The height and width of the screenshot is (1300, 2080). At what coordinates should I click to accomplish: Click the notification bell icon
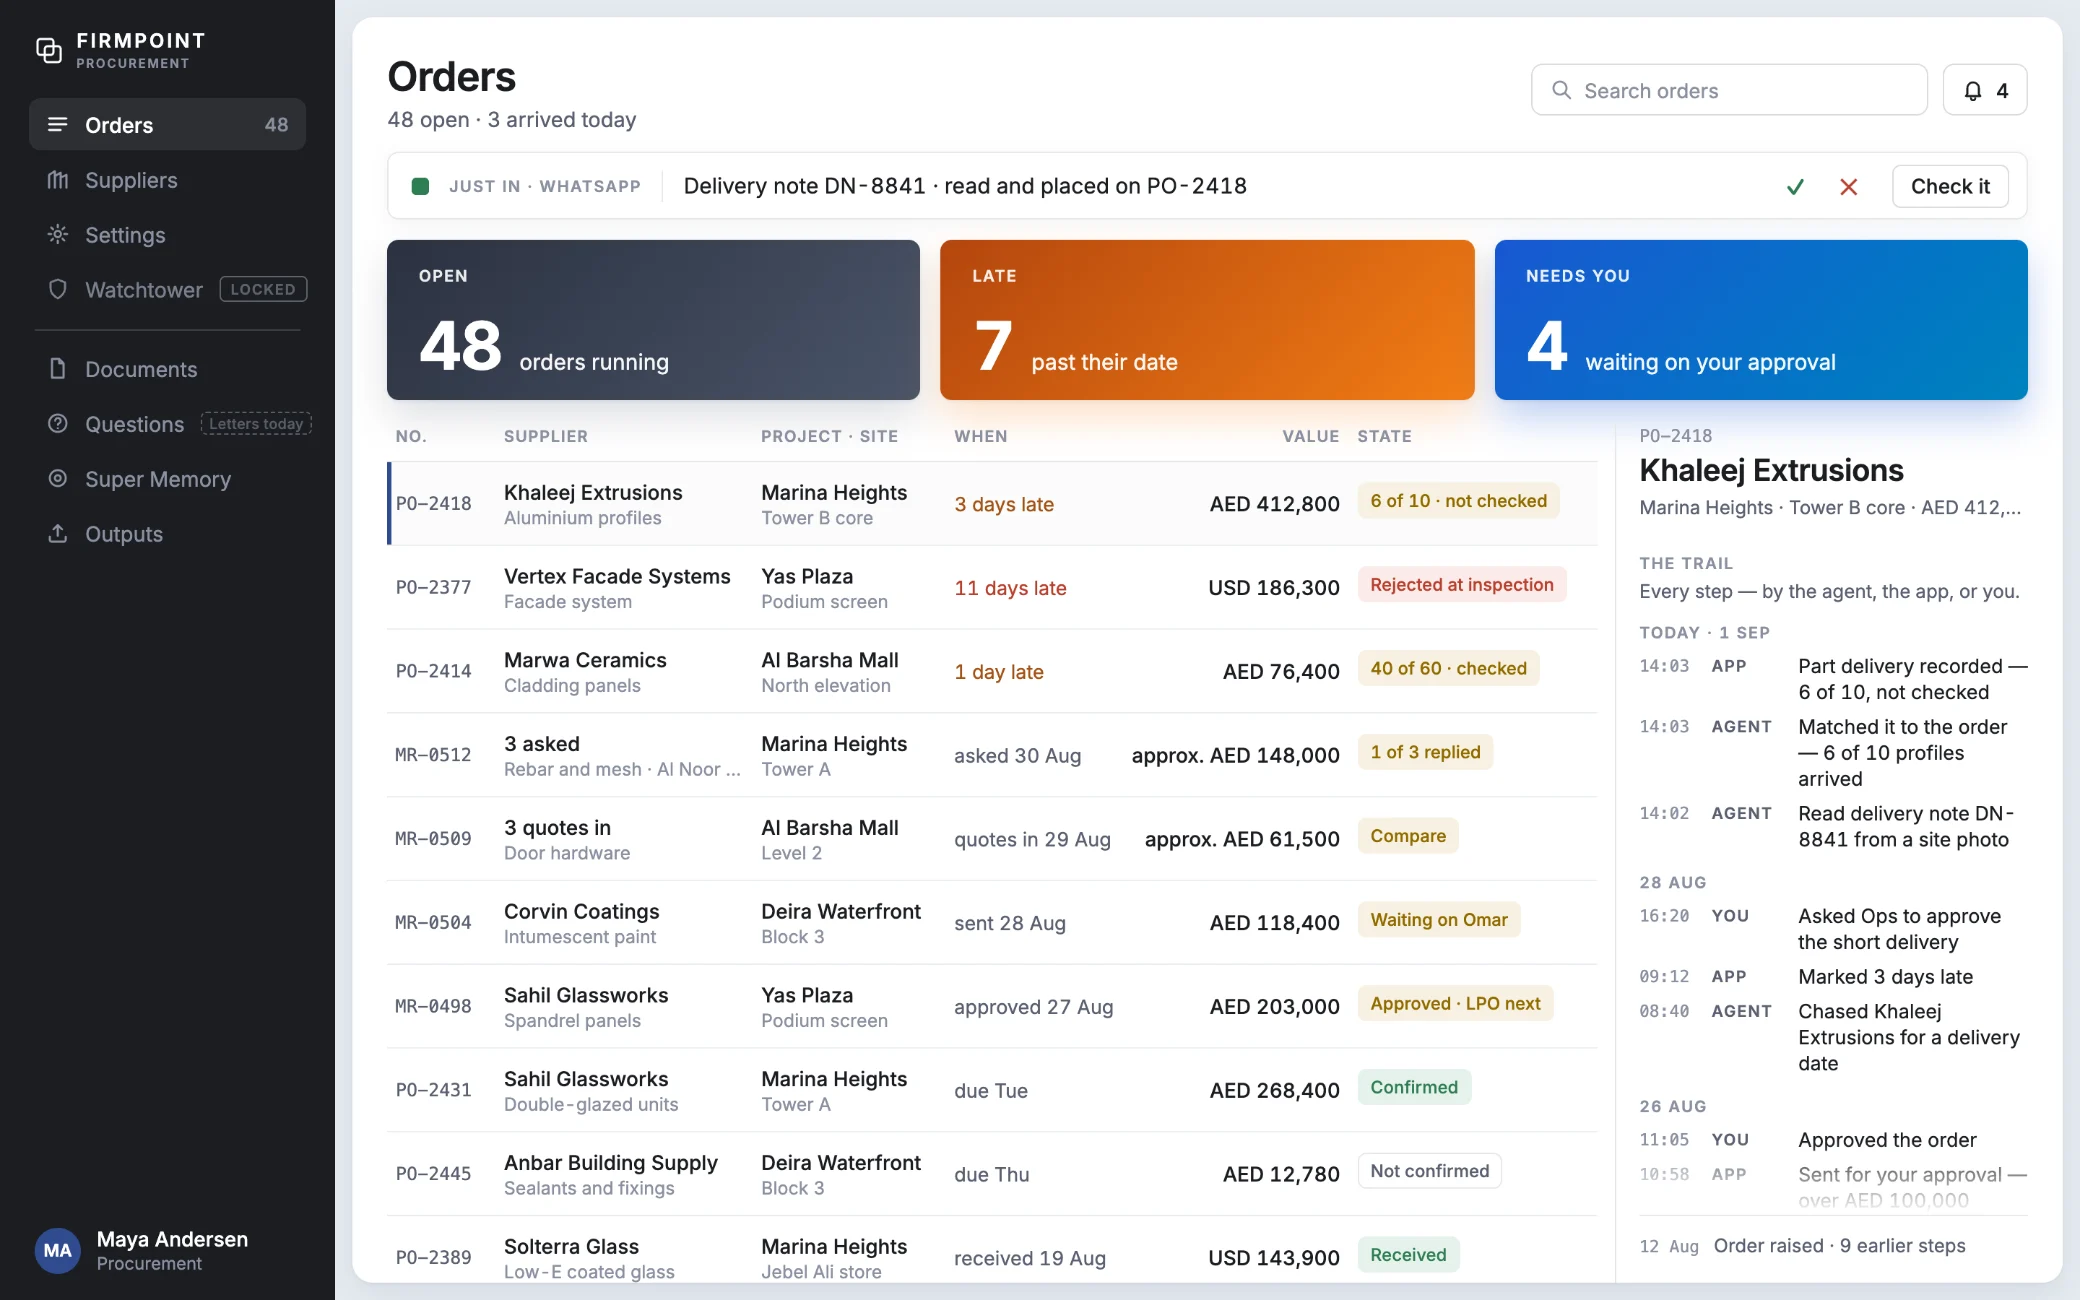1973,91
